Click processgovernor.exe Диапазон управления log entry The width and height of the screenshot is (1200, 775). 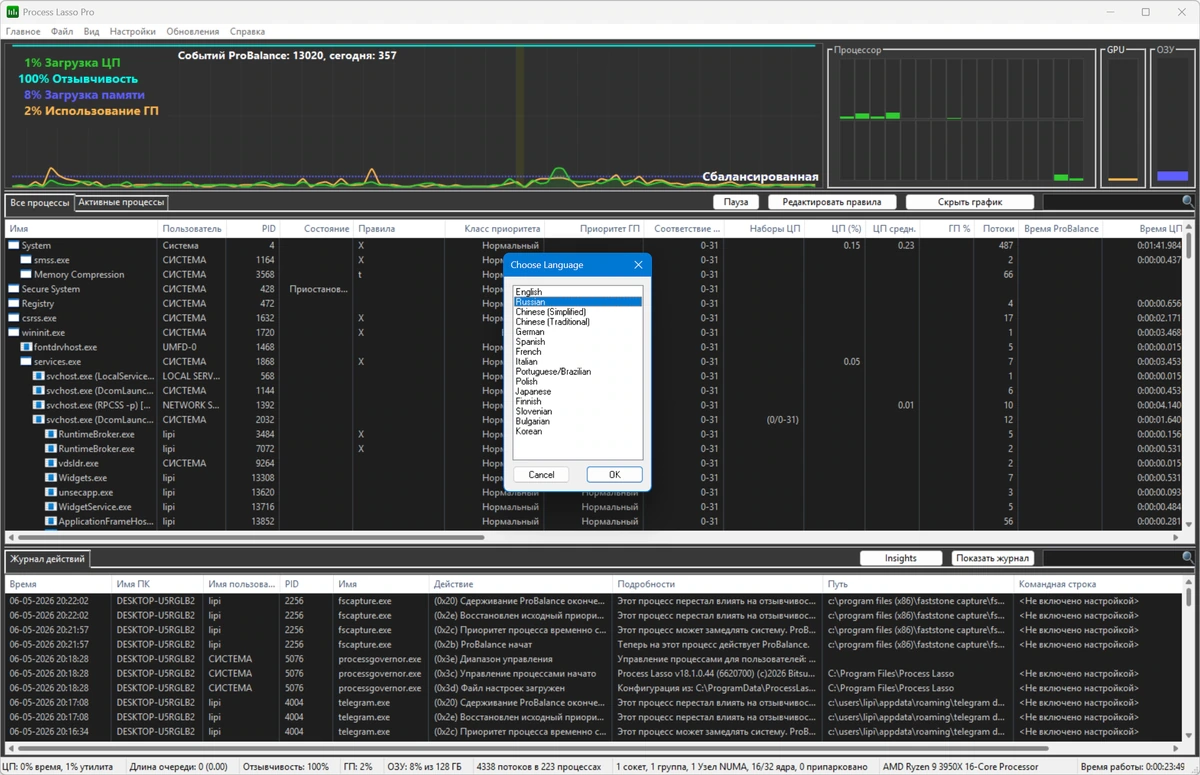click(593, 659)
